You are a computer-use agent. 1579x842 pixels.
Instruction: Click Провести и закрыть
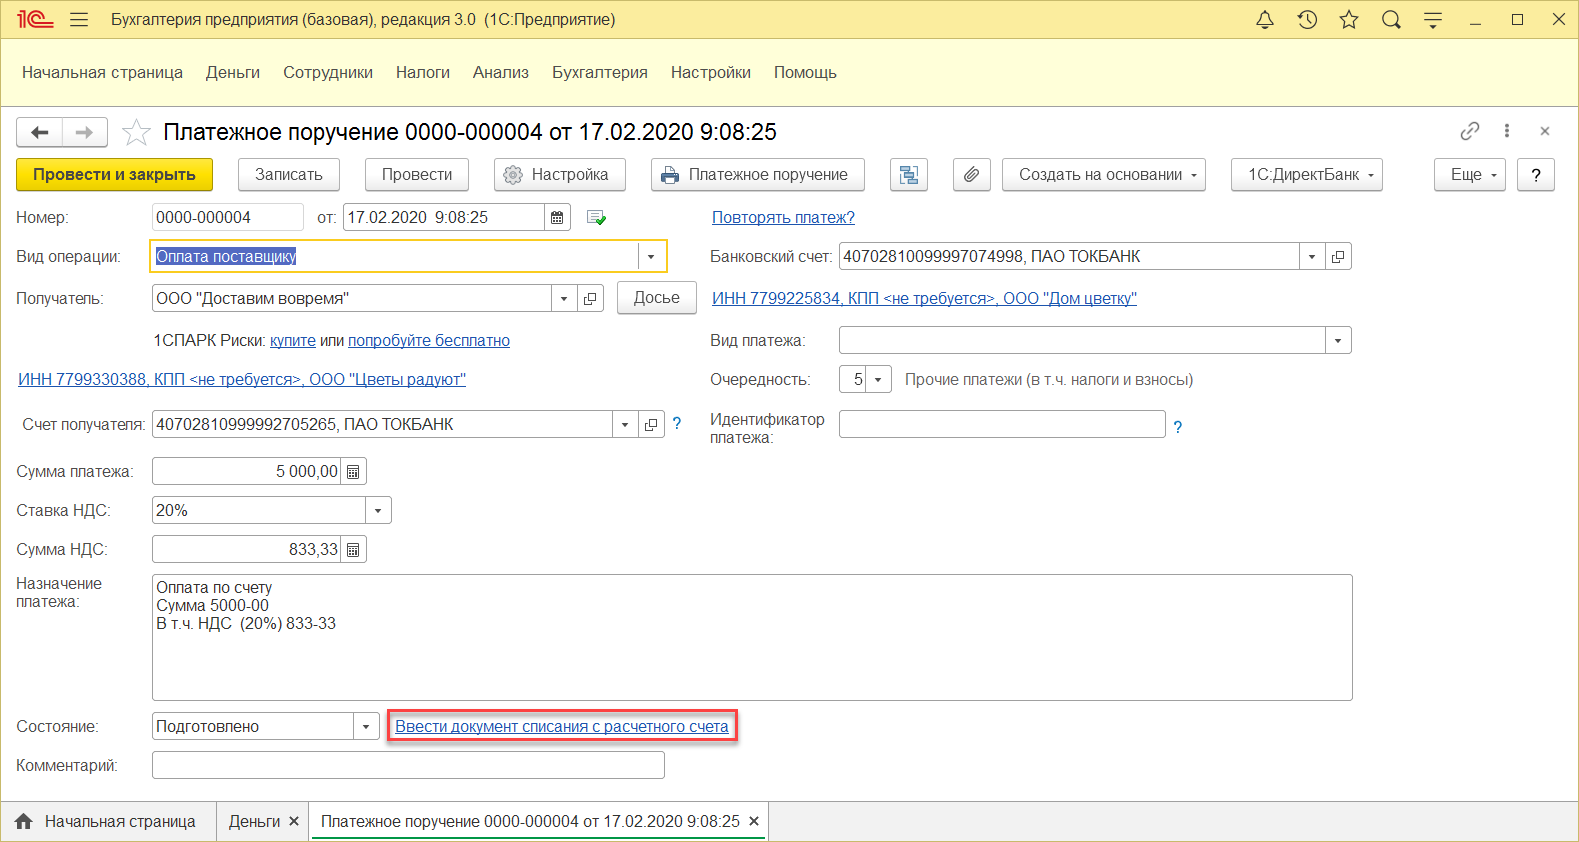(114, 175)
